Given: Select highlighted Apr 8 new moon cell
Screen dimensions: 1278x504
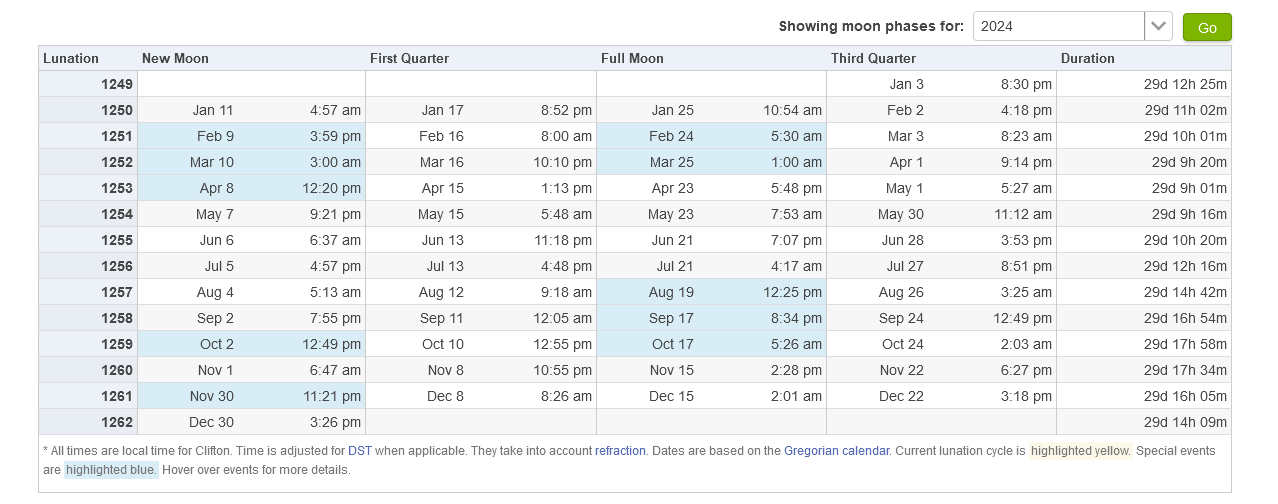Looking at the screenshot, I should click(x=251, y=188).
